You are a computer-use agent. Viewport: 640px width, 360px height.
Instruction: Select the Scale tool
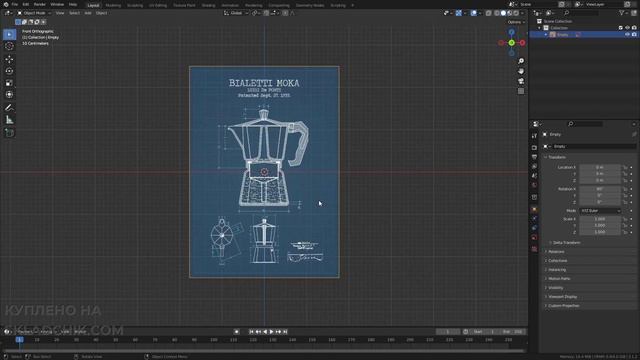(9, 83)
